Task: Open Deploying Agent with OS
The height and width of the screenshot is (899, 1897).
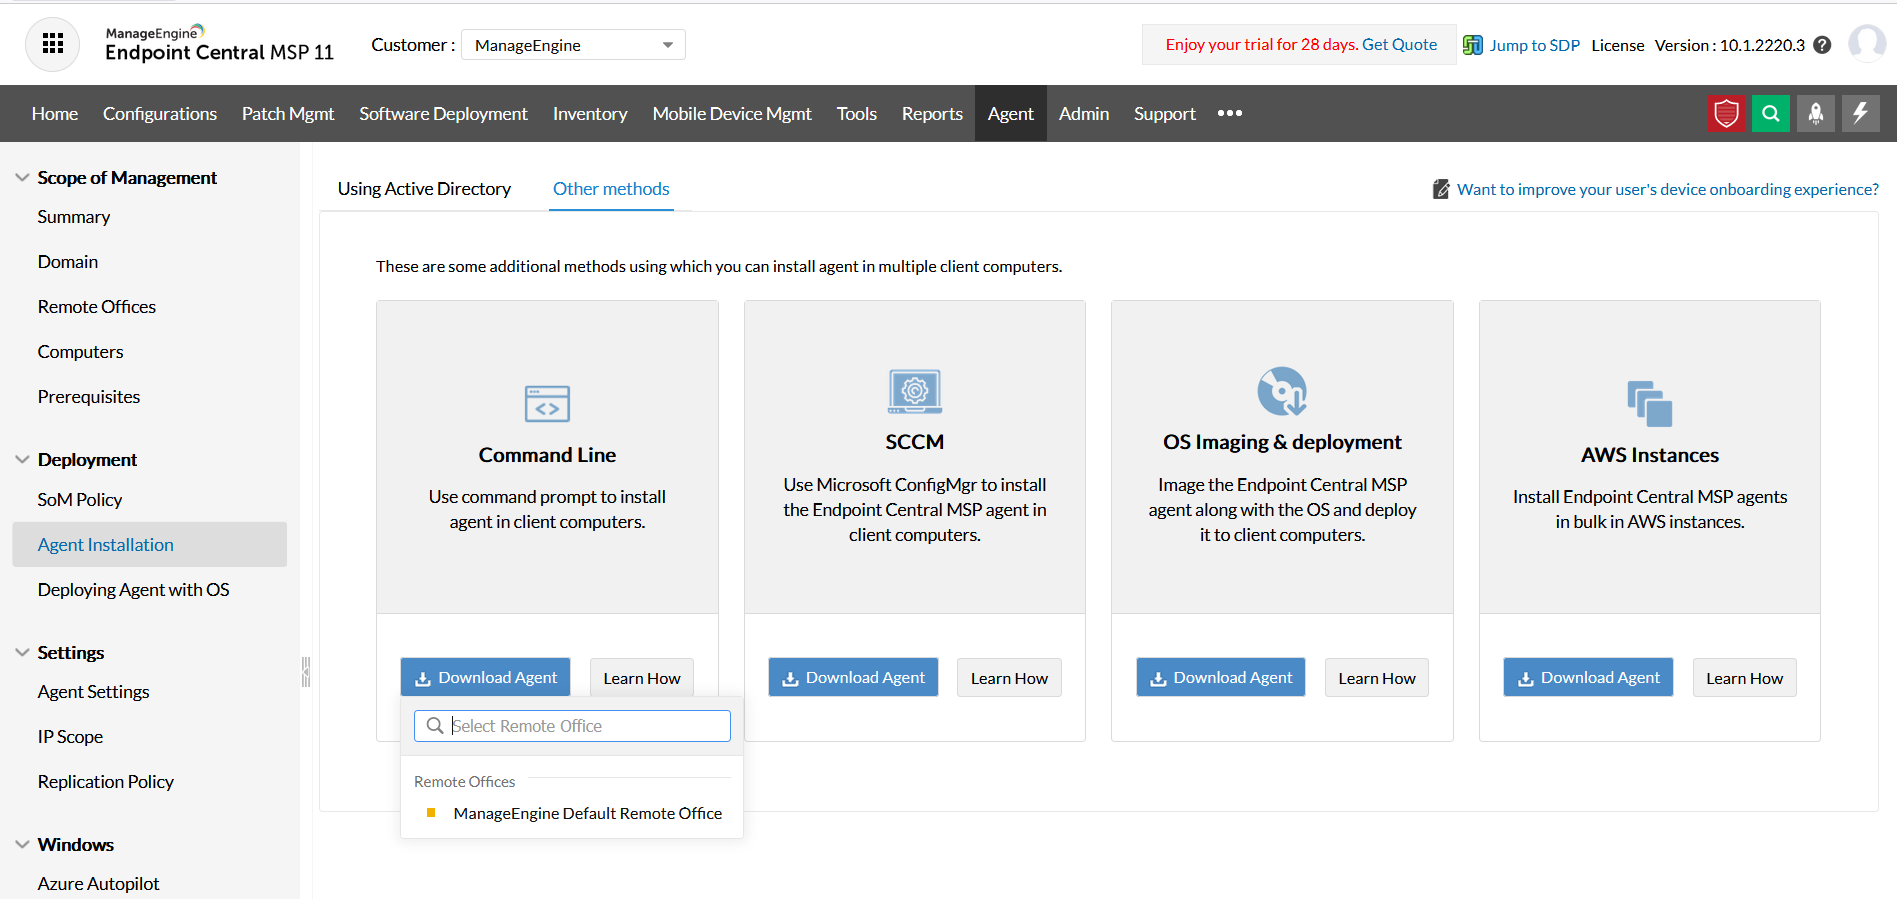Action: [134, 590]
